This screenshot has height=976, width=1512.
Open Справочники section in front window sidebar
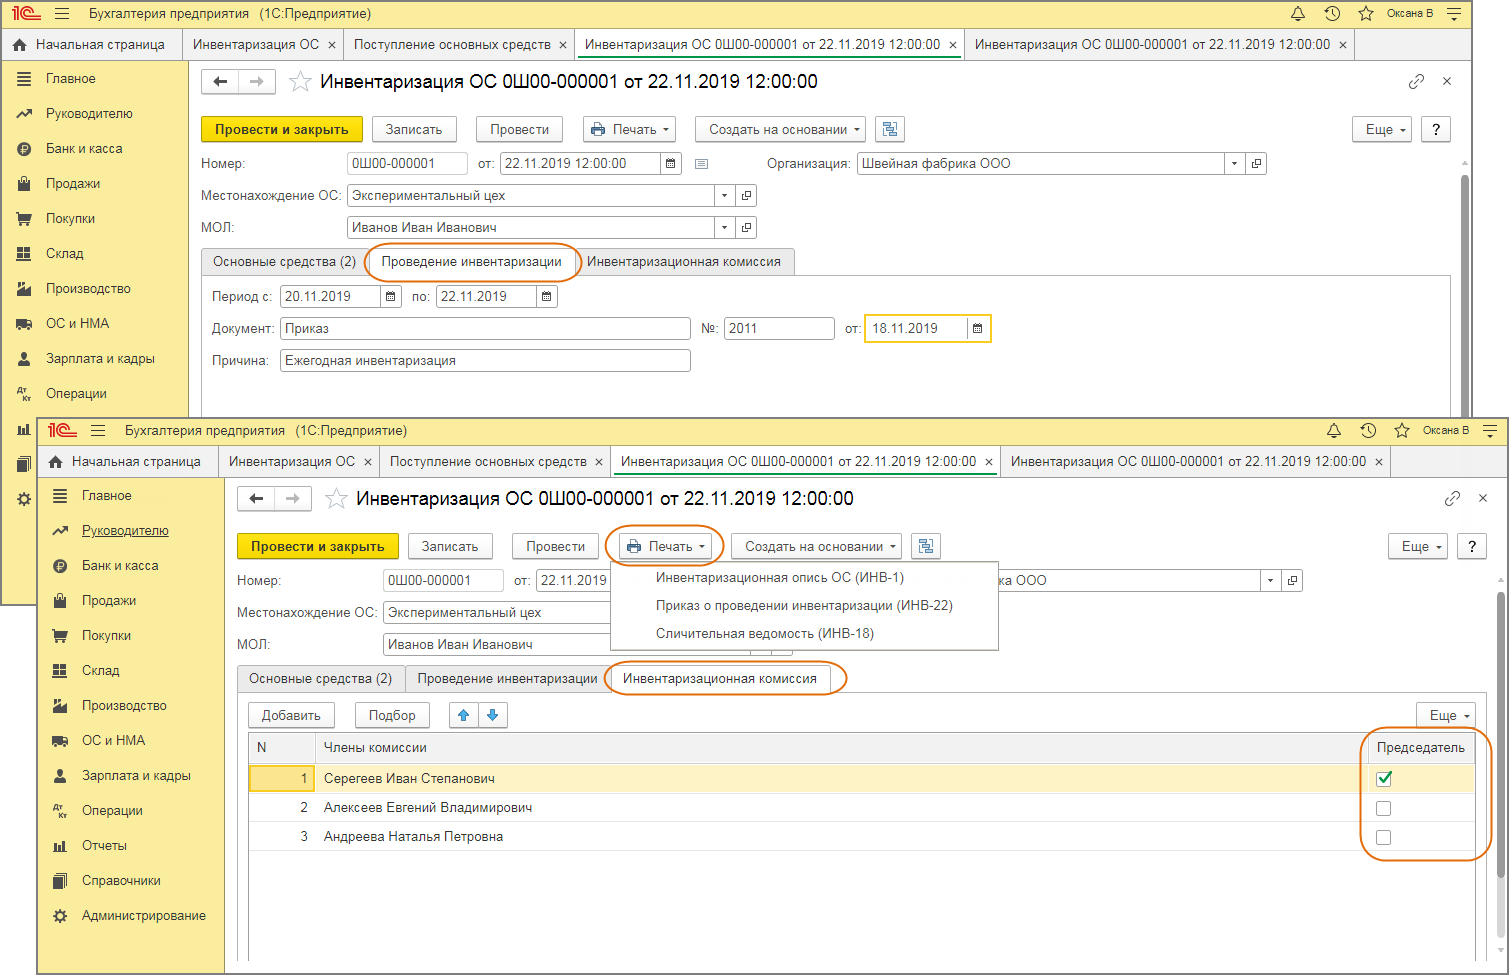(121, 880)
